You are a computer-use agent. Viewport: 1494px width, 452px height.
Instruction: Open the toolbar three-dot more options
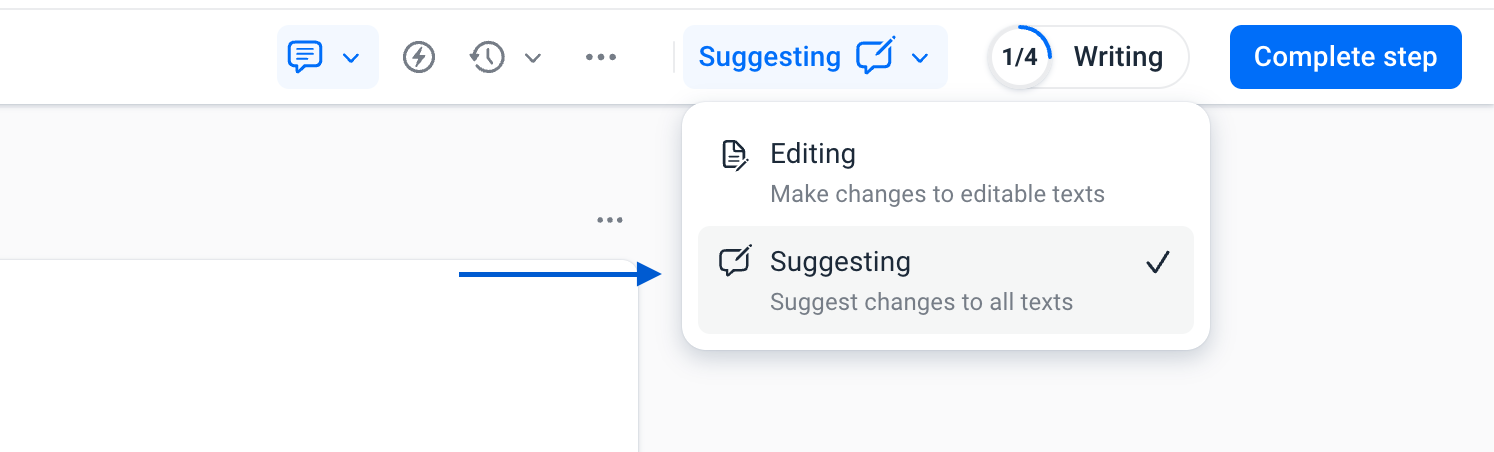point(601,57)
